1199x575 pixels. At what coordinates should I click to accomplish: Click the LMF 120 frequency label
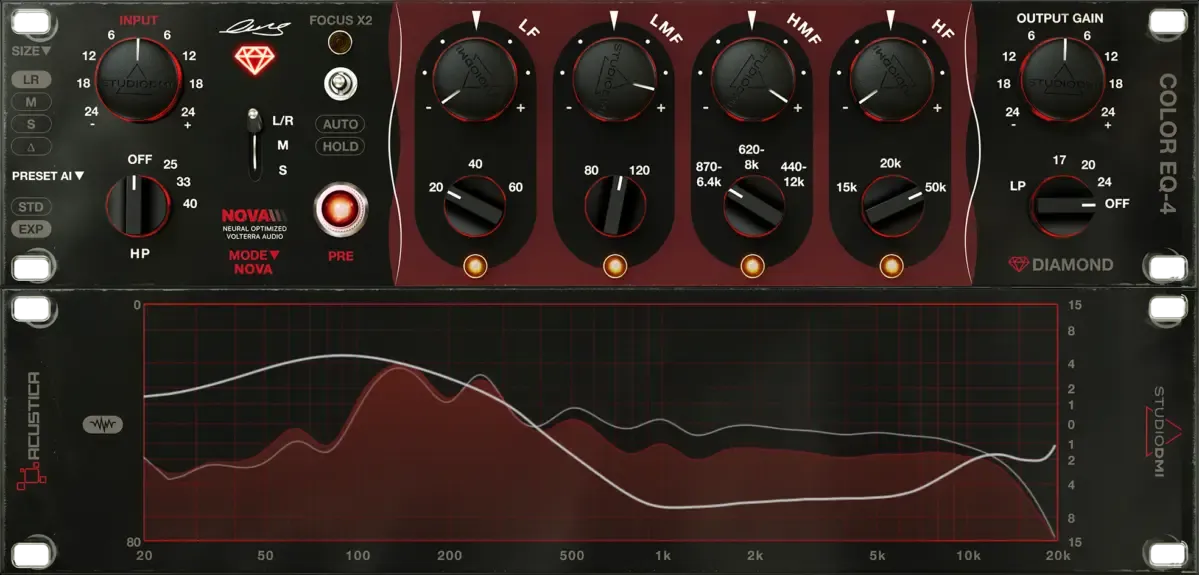click(x=638, y=171)
